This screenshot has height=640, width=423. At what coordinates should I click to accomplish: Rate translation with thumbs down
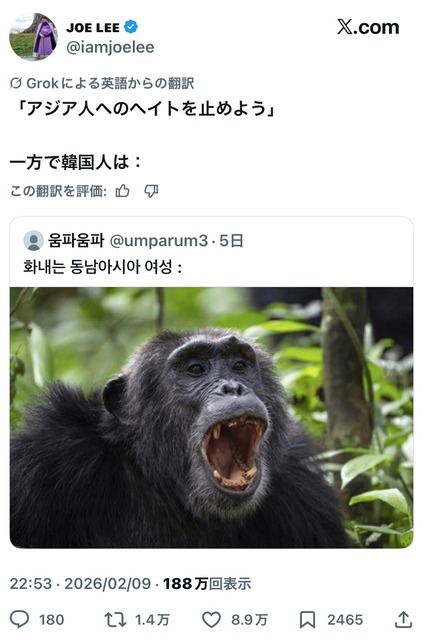pos(151,191)
